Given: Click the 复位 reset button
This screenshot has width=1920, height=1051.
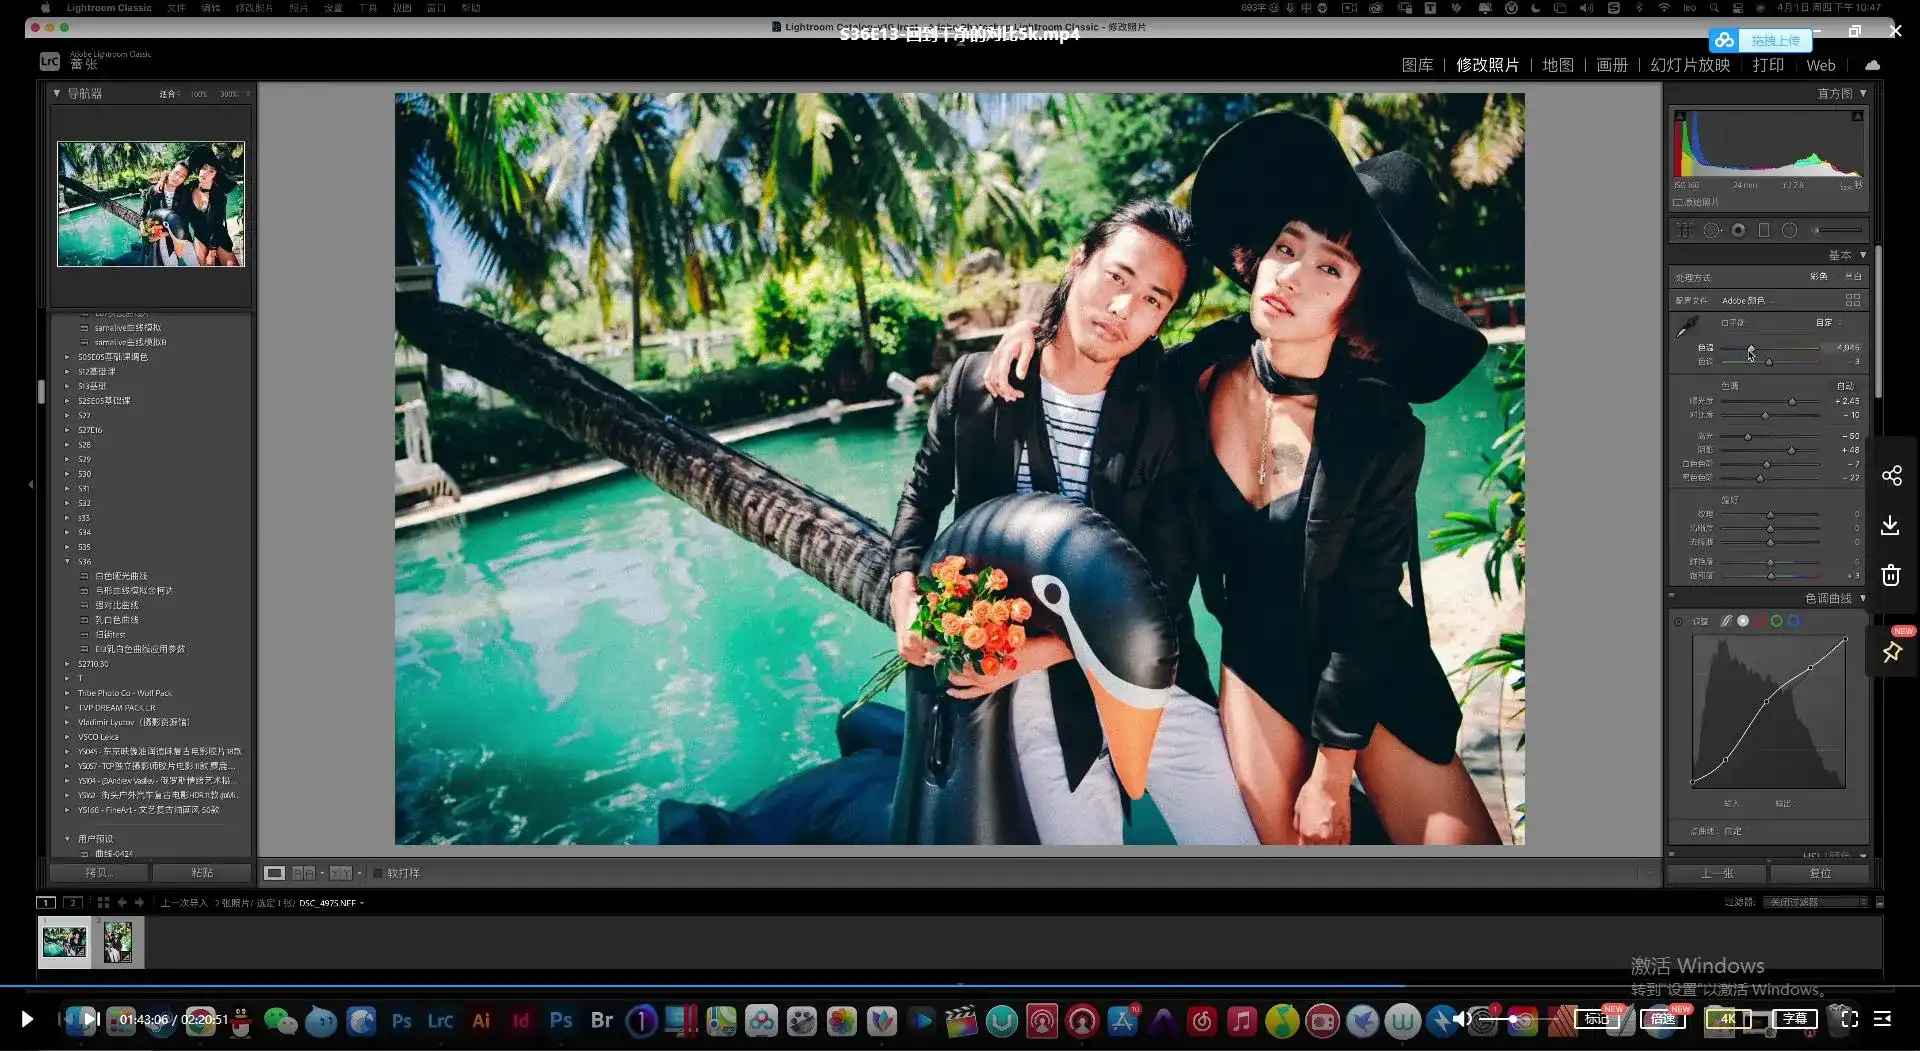Looking at the screenshot, I should pyautogui.click(x=1819, y=874).
